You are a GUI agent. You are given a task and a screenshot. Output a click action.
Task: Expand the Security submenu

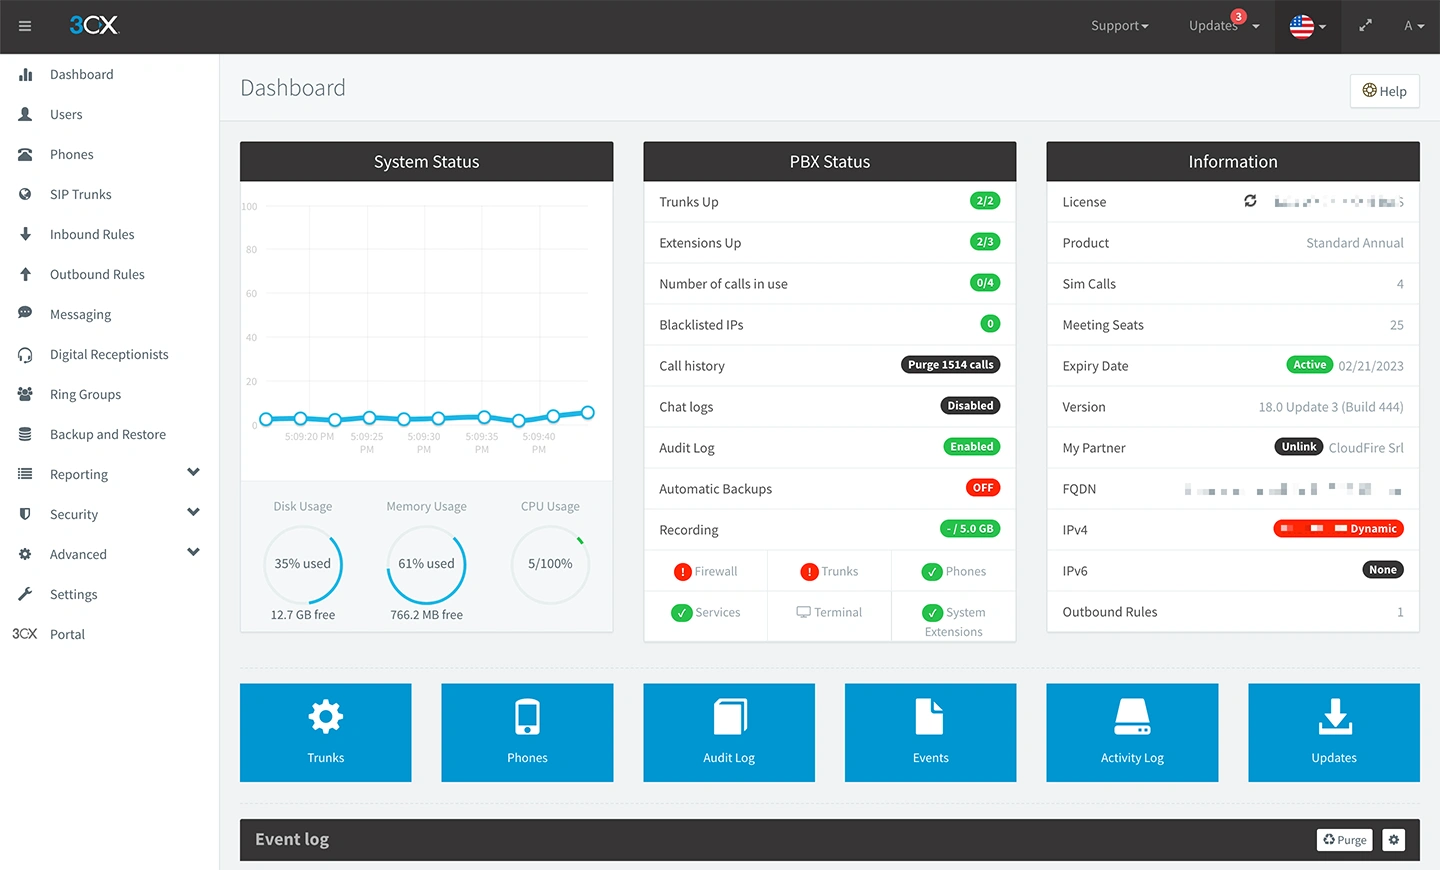coord(193,512)
